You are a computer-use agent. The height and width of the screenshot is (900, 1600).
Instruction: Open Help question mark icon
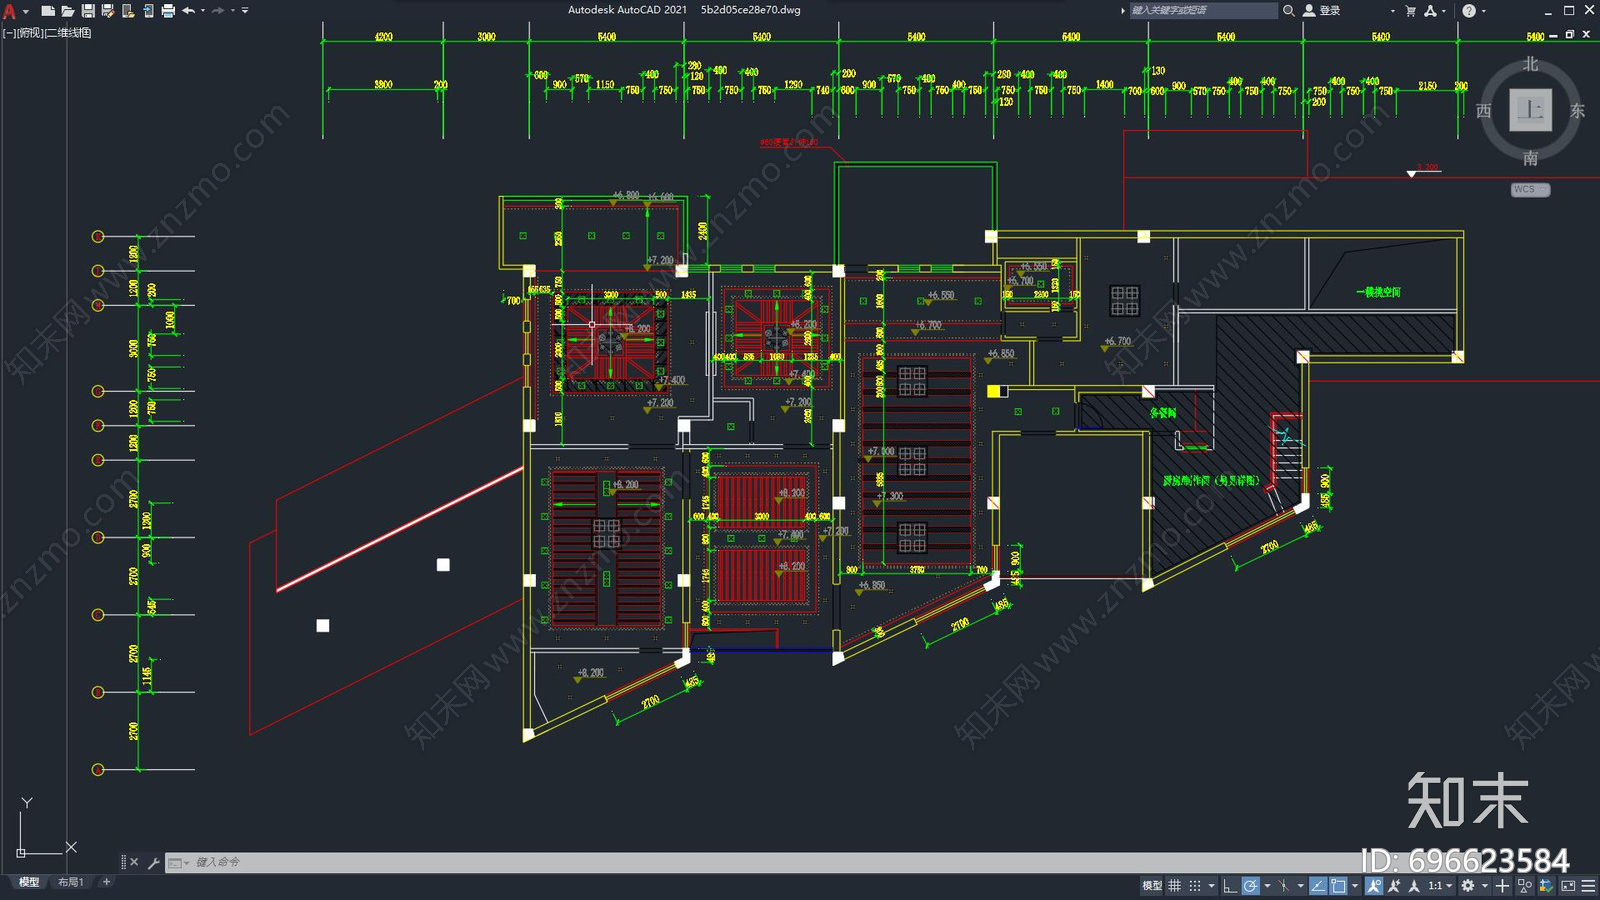1468,11
